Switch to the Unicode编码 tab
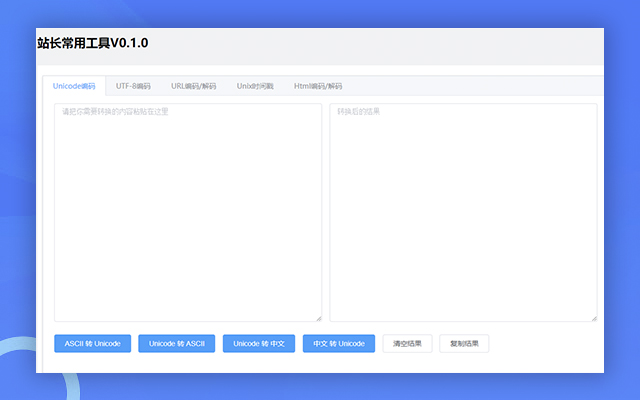640x400 pixels. pos(74,86)
